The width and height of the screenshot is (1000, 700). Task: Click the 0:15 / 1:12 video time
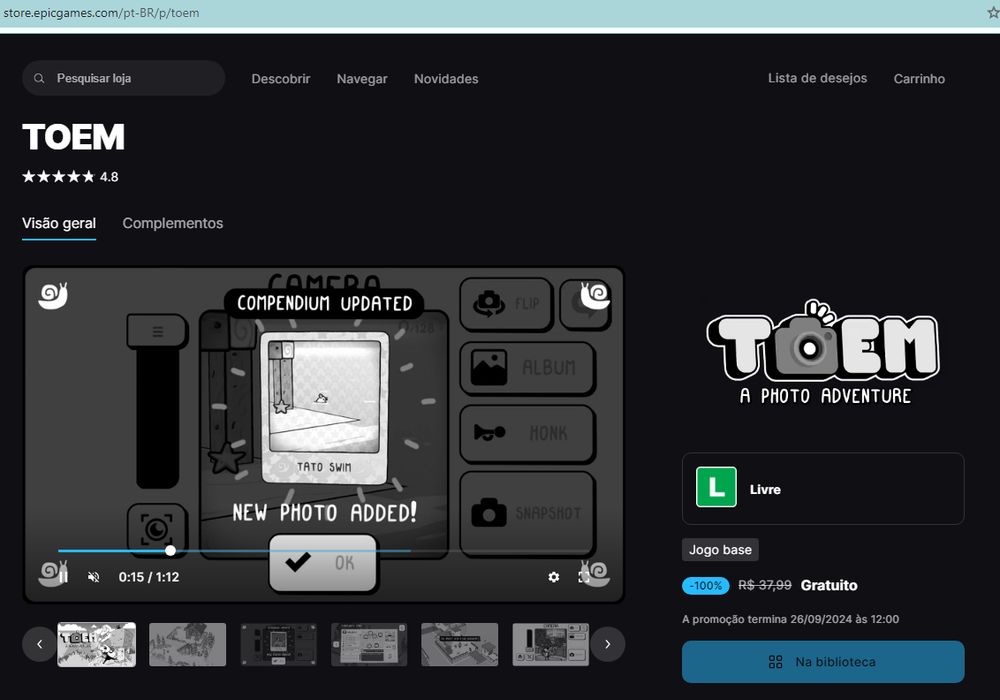coord(149,577)
